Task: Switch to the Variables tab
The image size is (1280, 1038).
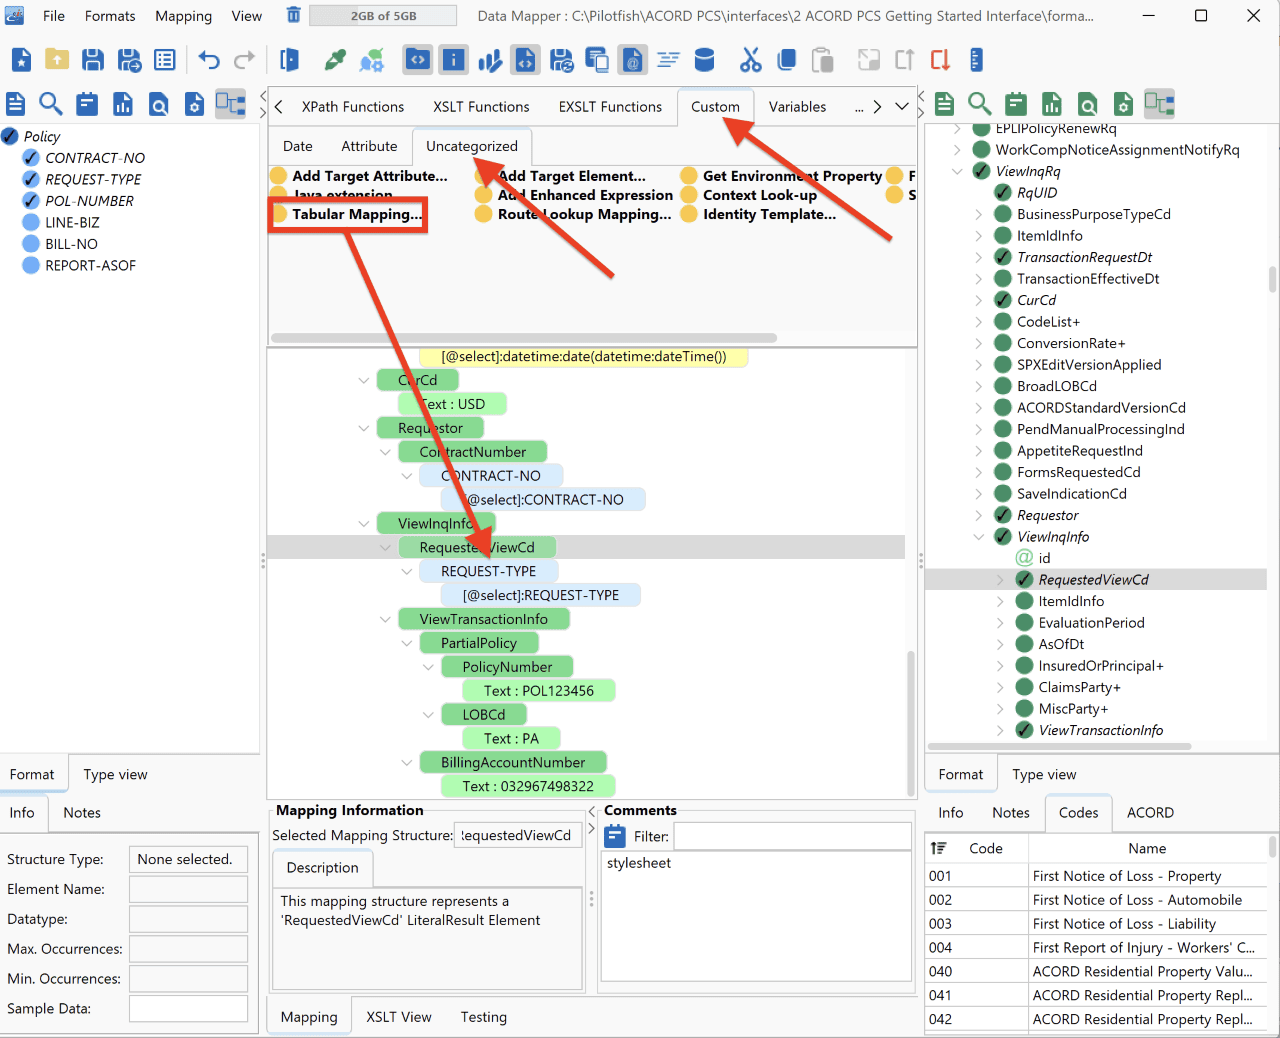Action: pyautogui.click(x=797, y=107)
